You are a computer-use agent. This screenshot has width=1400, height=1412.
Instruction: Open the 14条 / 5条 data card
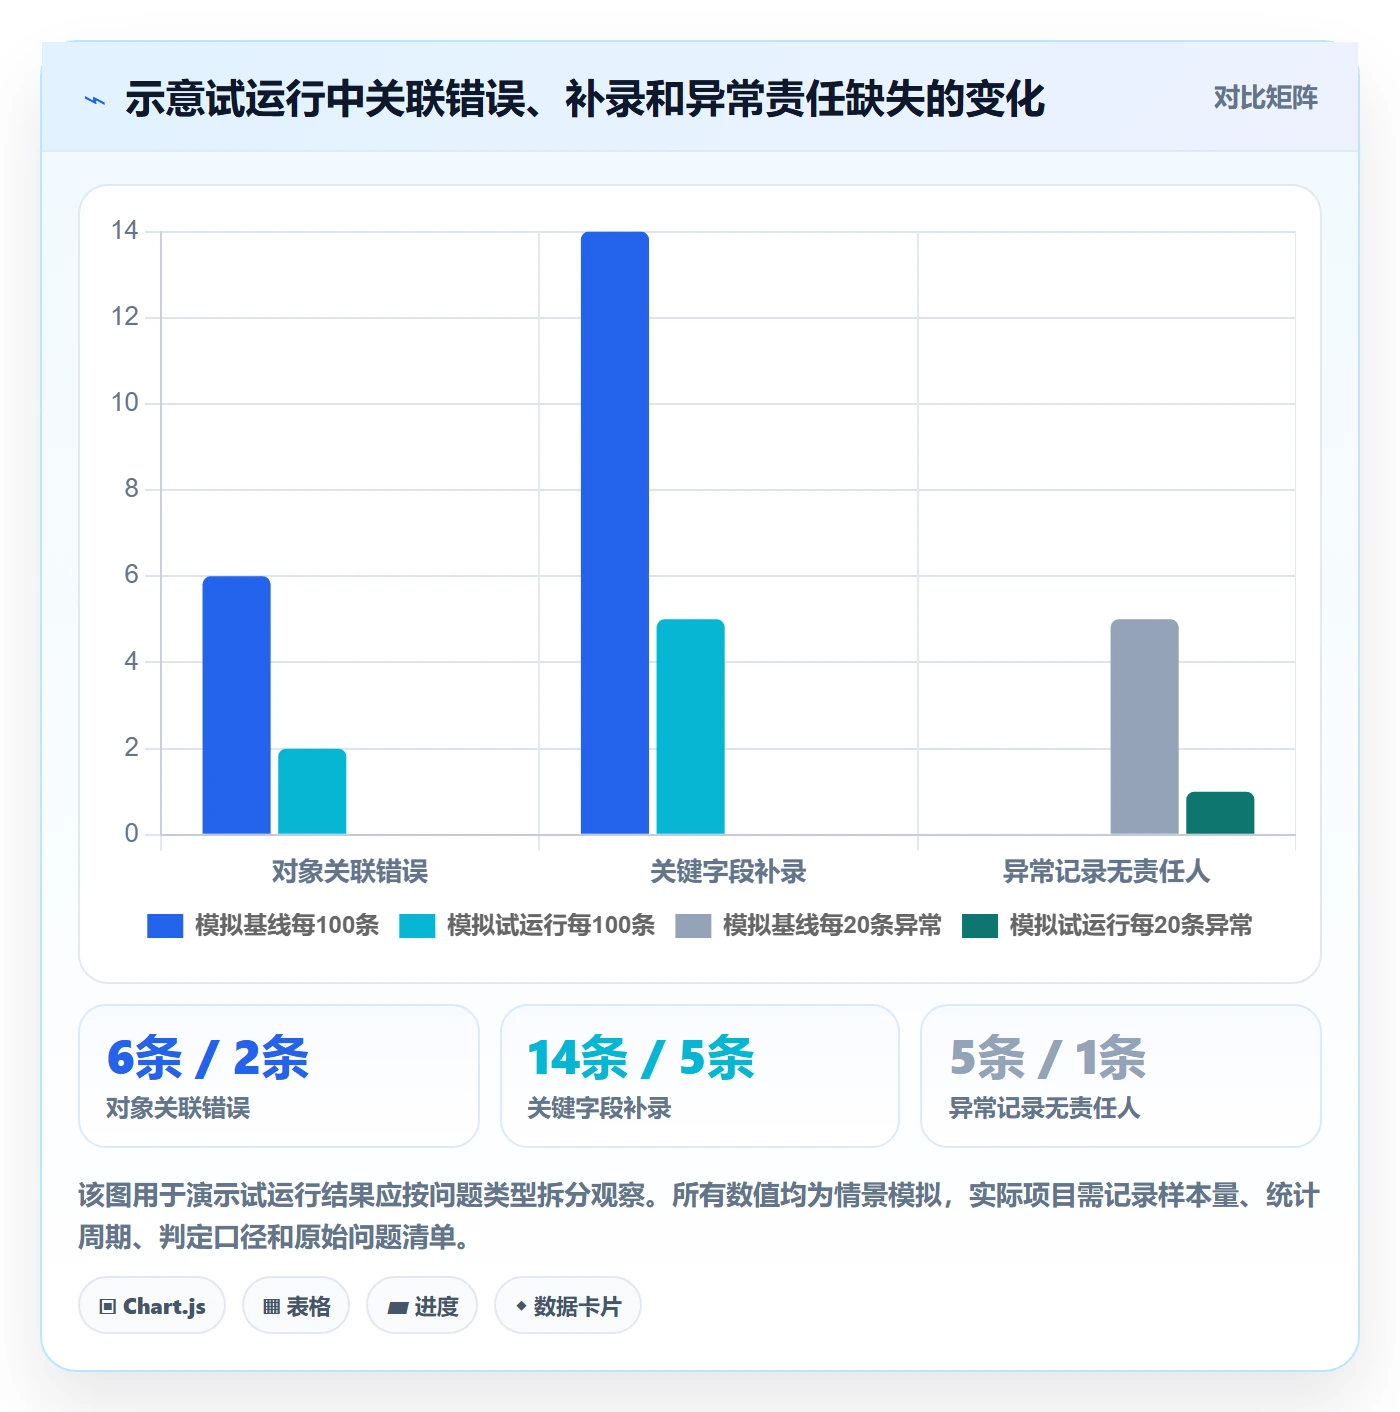[x=700, y=1076]
